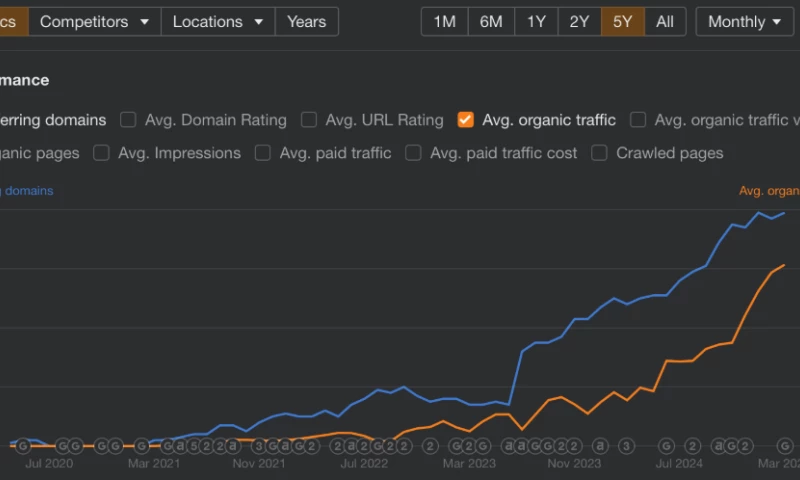Open the Competitors dropdown
The image size is (800, 480).
point(94,21)
